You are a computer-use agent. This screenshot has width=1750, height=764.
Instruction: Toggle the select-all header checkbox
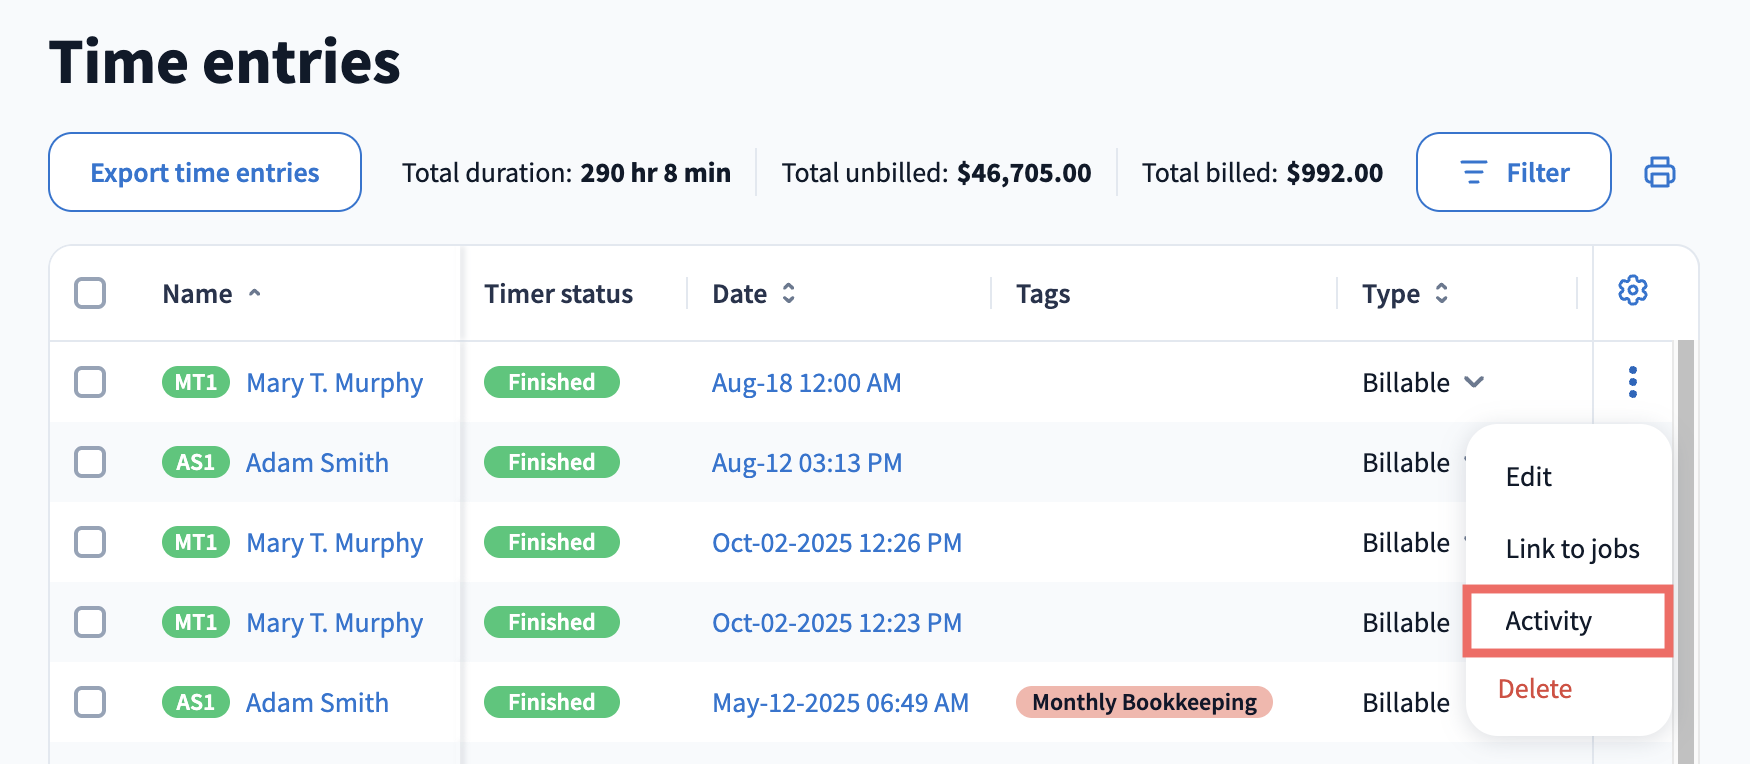[x=90, y=293]
